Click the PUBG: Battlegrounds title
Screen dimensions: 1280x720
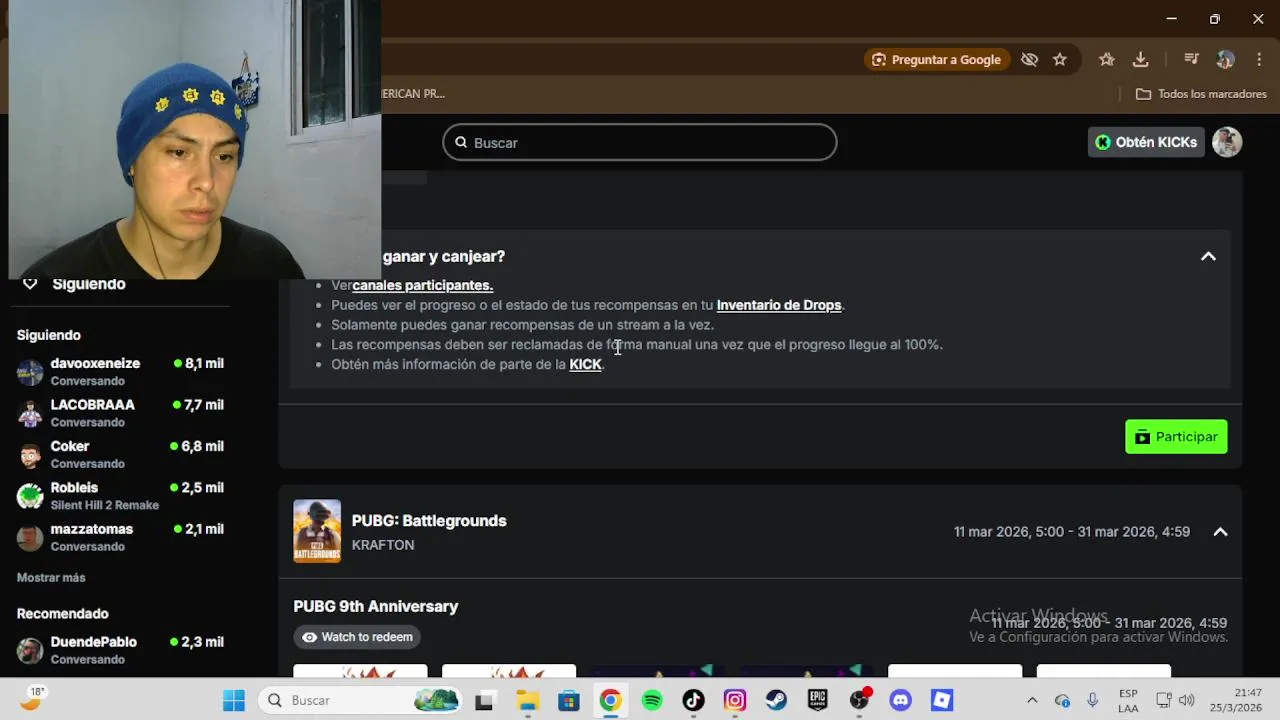tap(429, 521)
